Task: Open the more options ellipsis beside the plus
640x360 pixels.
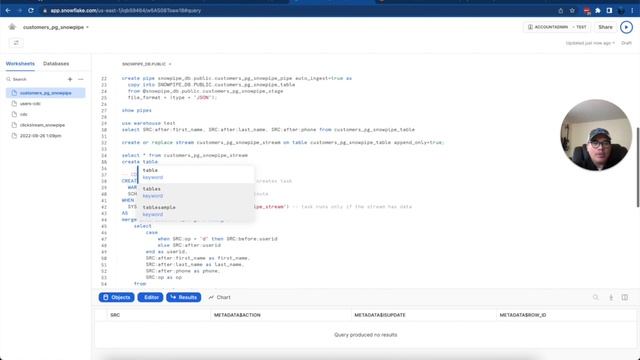Action: tap(81, 79)
